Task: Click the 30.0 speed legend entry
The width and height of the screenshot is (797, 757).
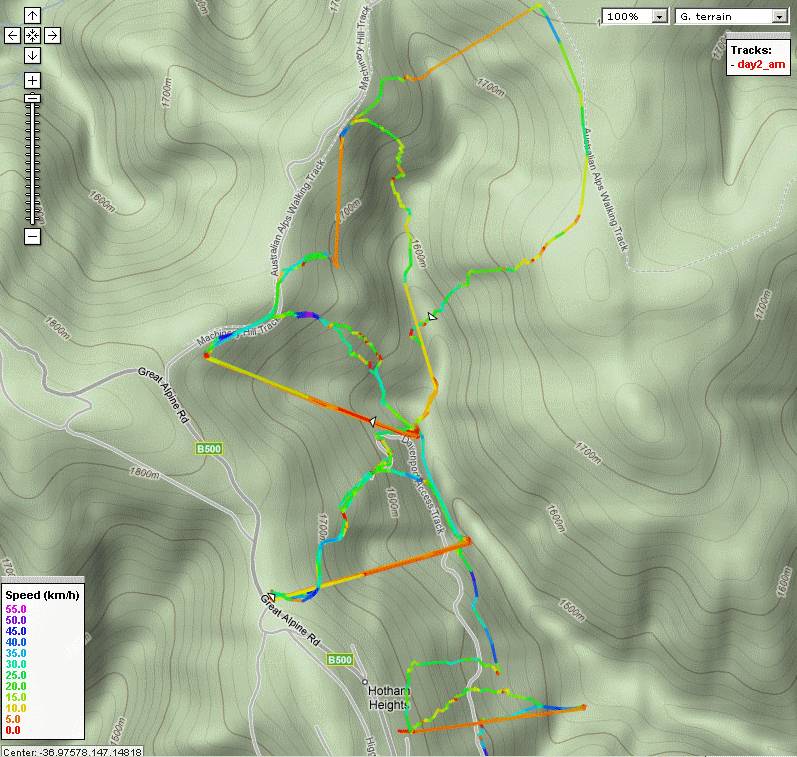Action: pos(18,664)
